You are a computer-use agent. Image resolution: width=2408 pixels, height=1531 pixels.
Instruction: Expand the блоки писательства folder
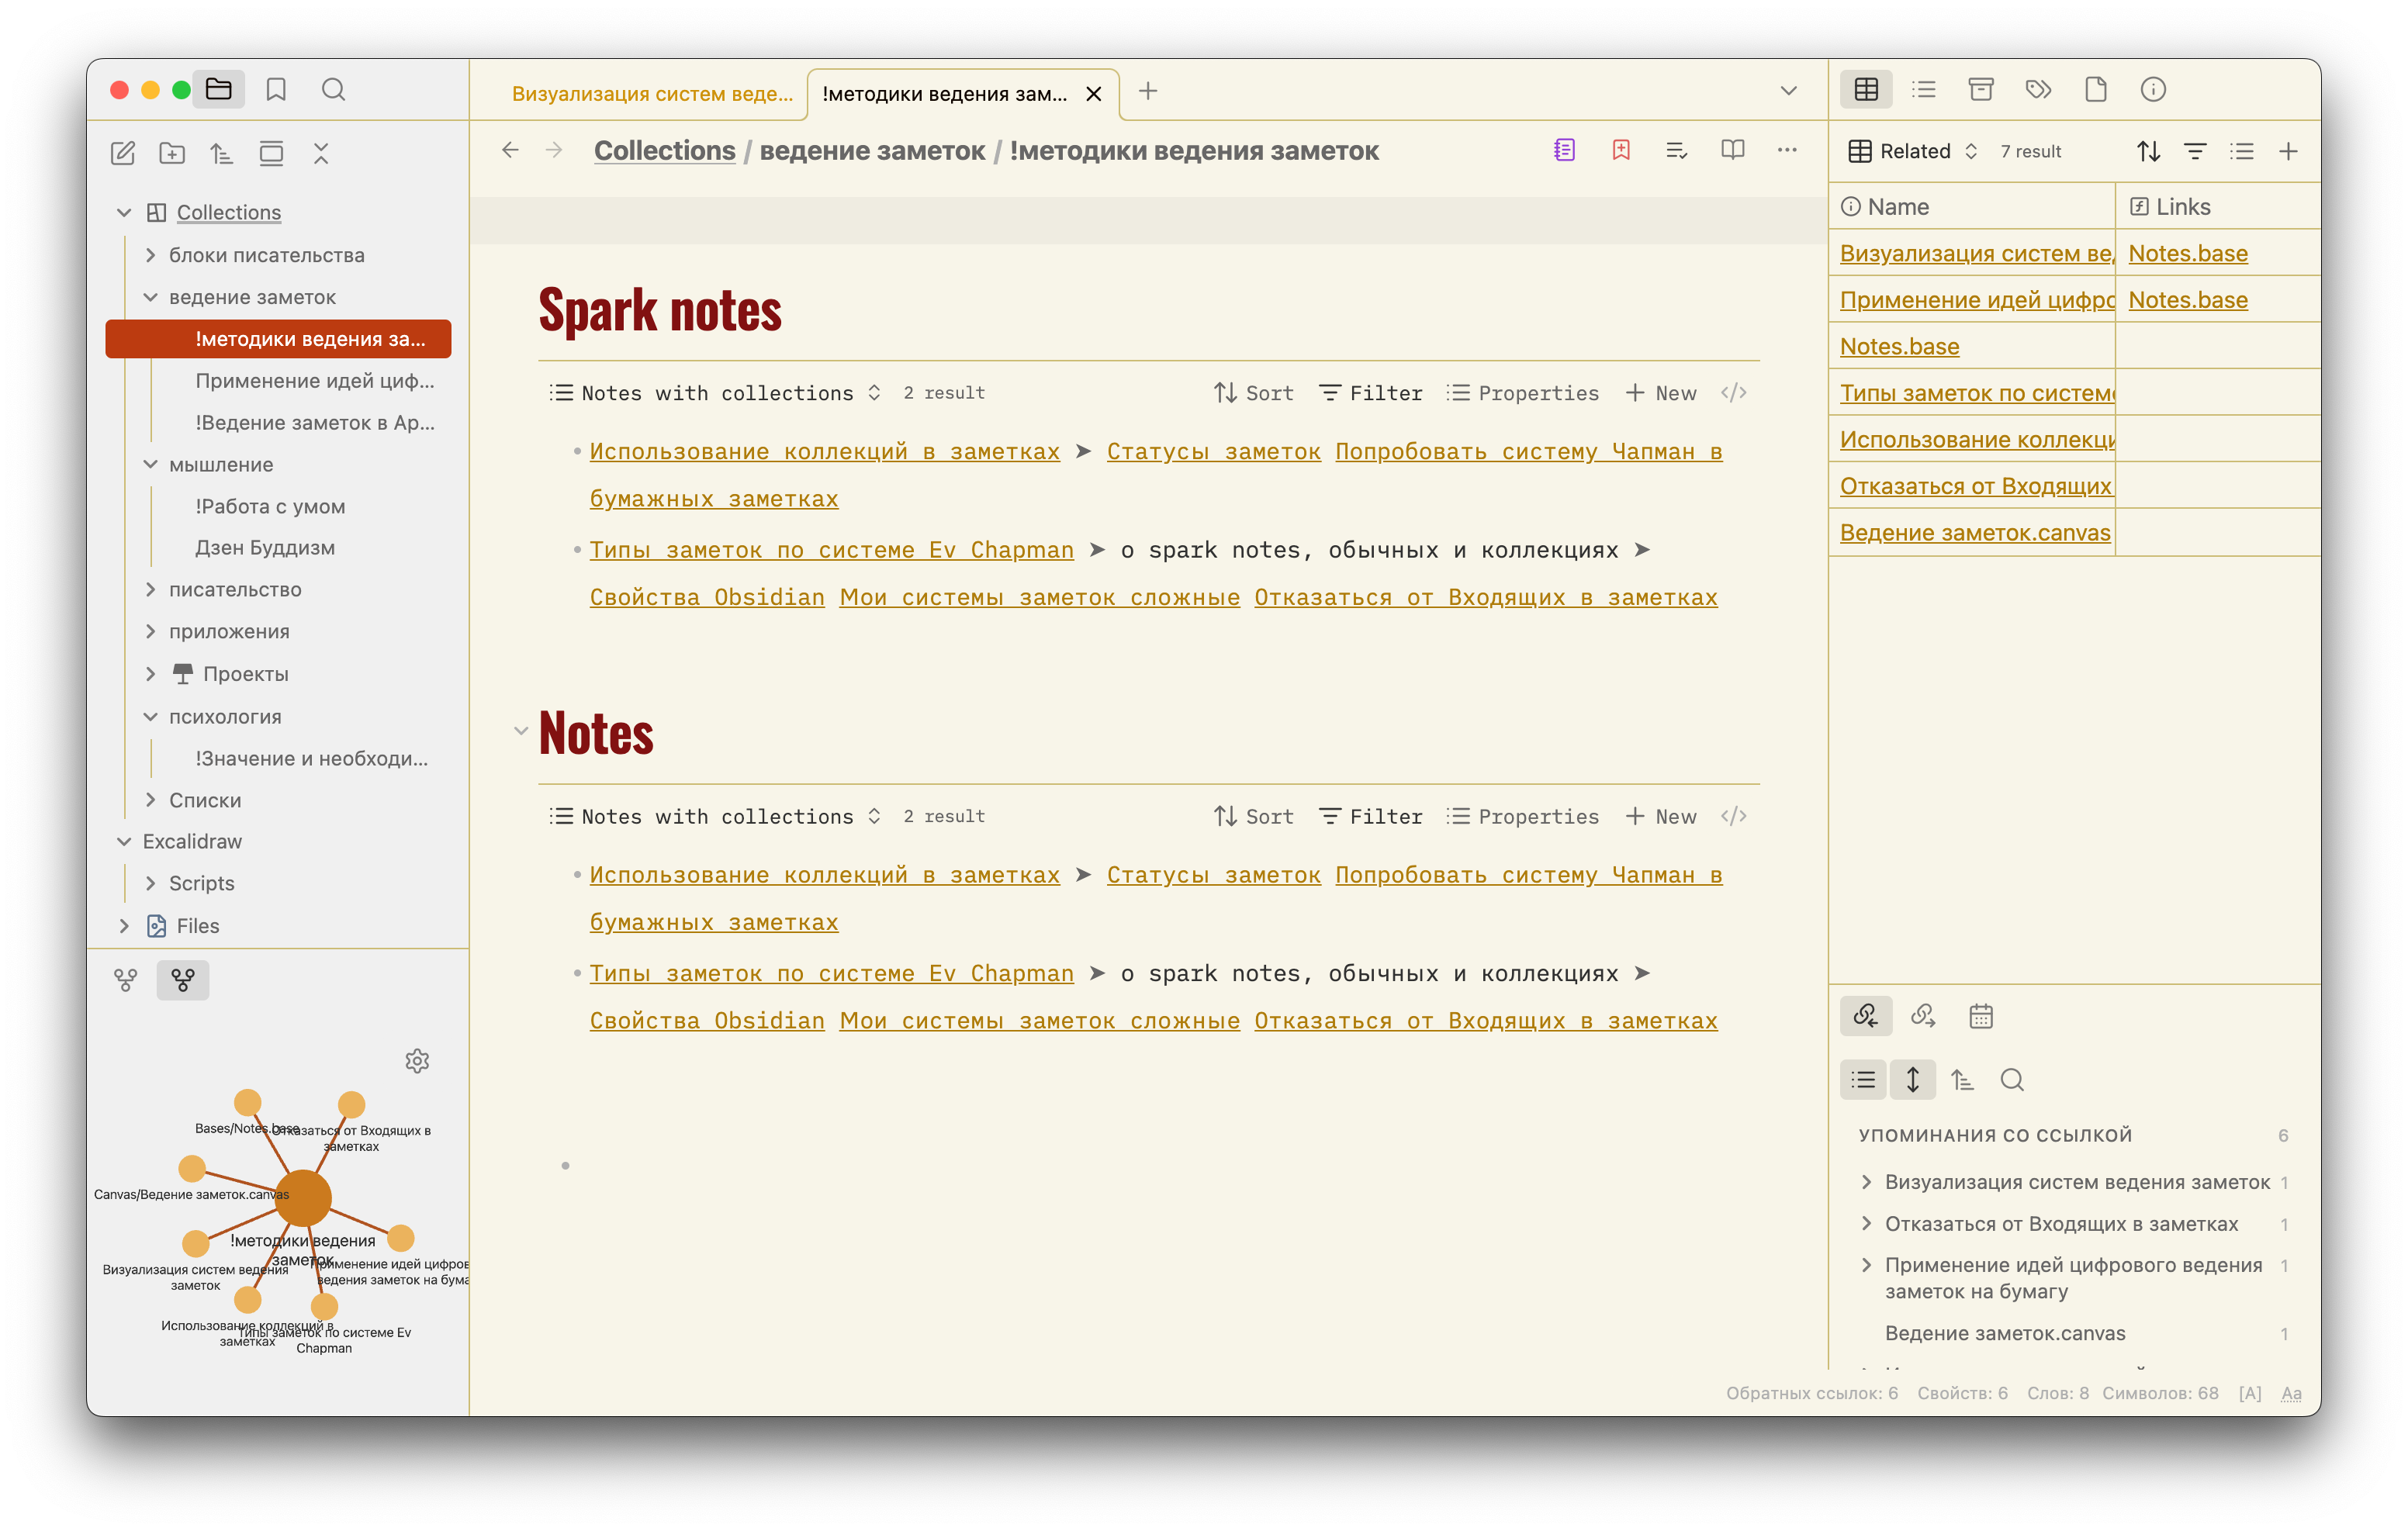[150, 255]
